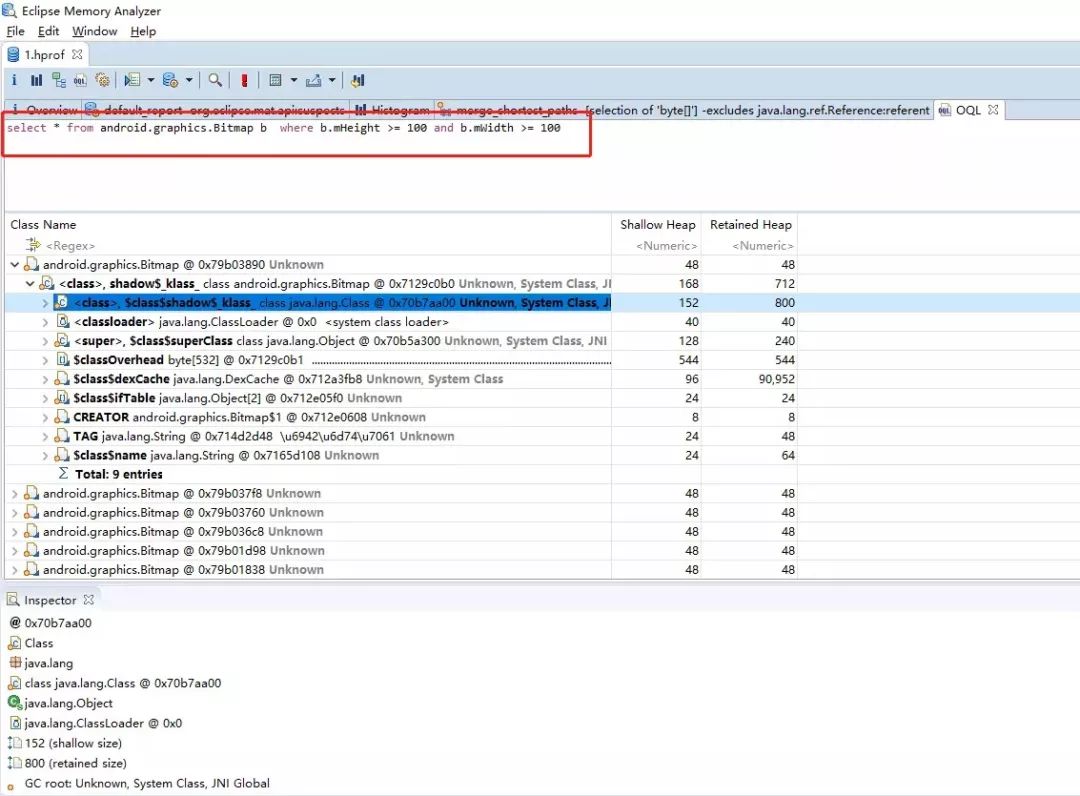Switch to the Histogram tab
The width and height of the screenshot is (1080, 796).
coord(393,110)
